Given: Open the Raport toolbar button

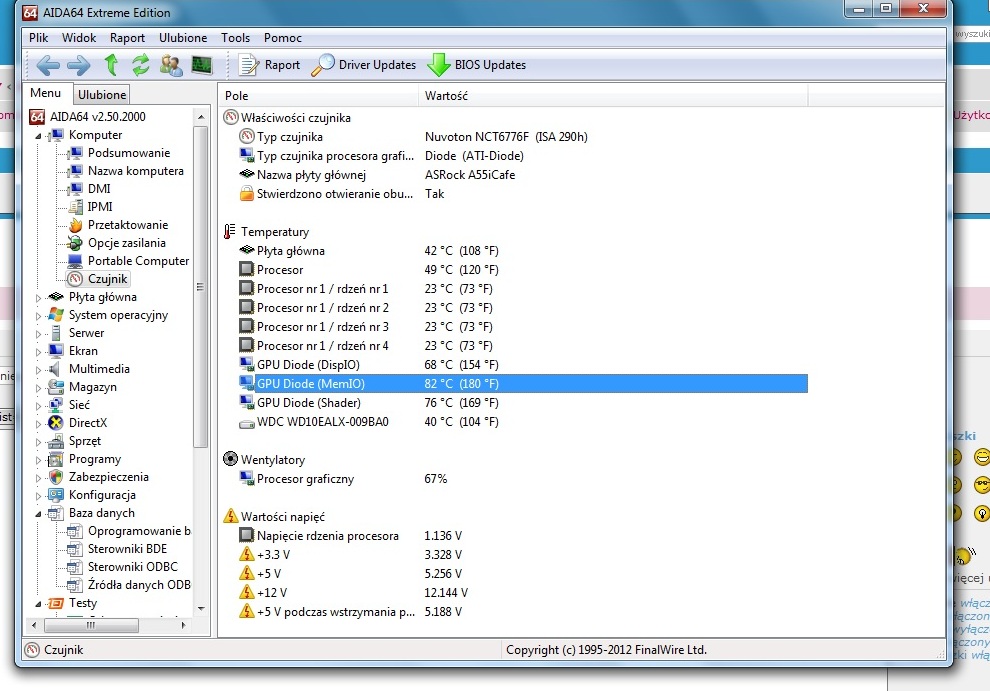Looking at the screenshot, I should point(270,65).
